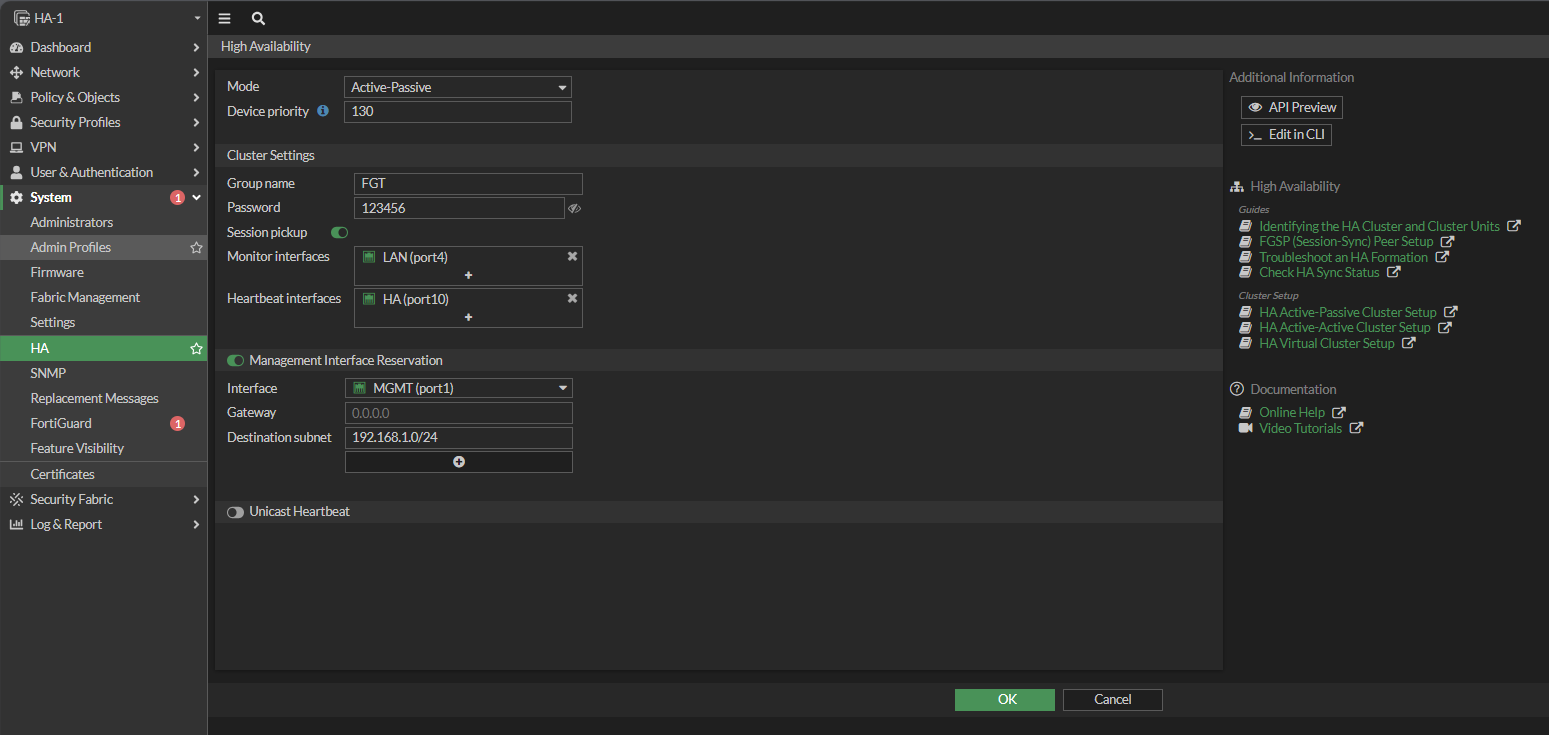The height and width of the screenshot is (735, 1549).
Task: Enable the Unicast Heartbeat toggle
Action: 236,511
